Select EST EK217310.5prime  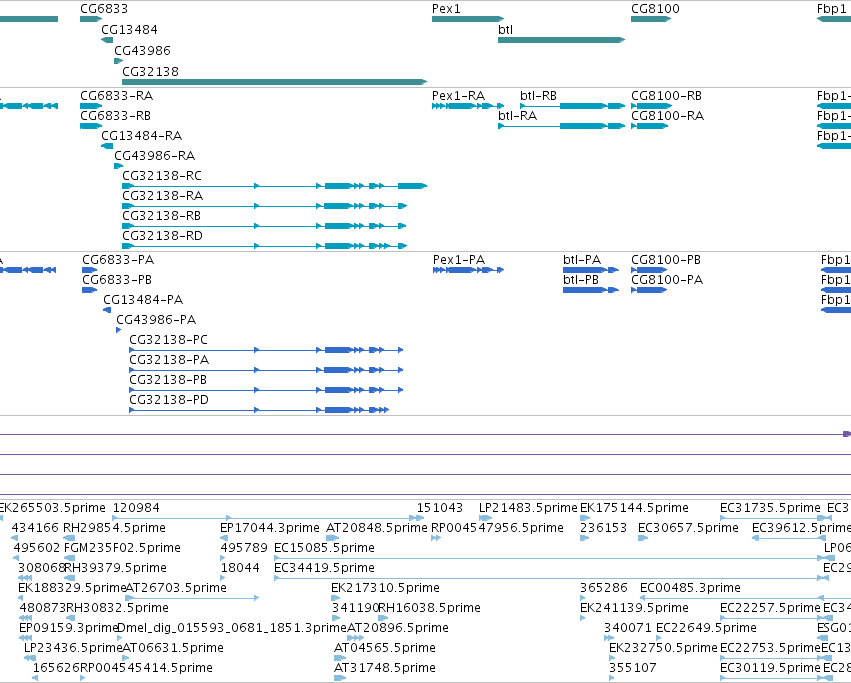point(385,589)
